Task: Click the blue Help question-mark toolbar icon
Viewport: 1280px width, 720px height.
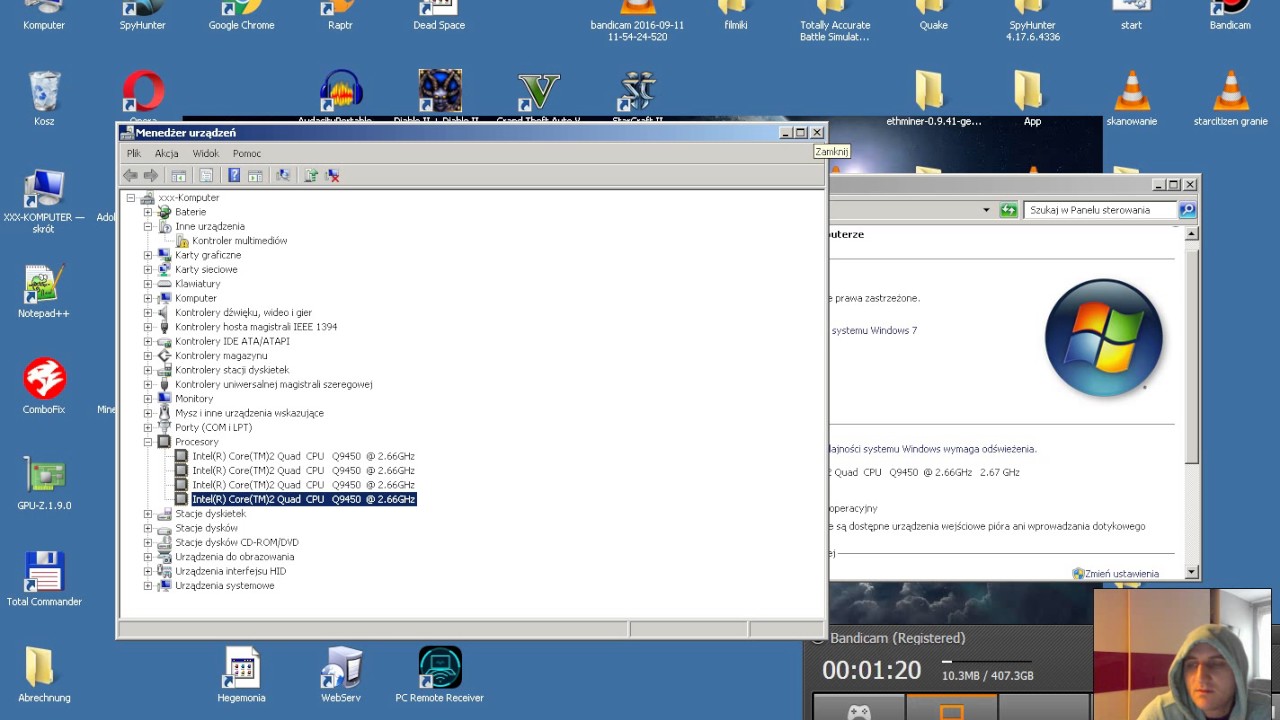Action: (x=234, y=175)
